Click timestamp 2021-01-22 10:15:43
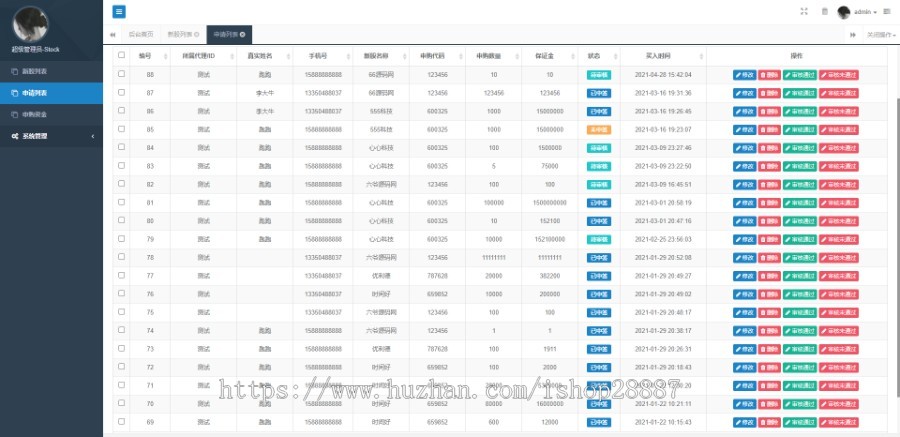Viewport: 900px width, 437px height. coord(663,422)
